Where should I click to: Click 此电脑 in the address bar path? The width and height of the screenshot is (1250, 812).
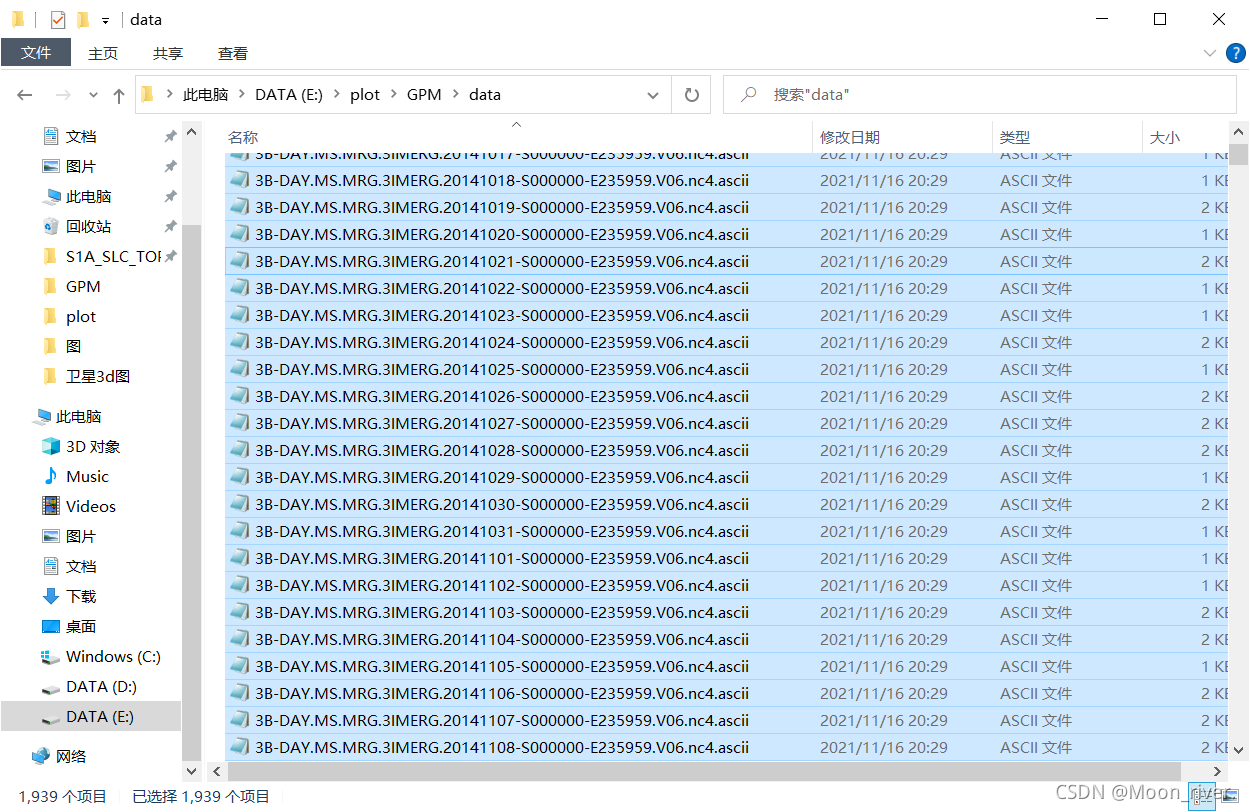click(x=205, y=94)
